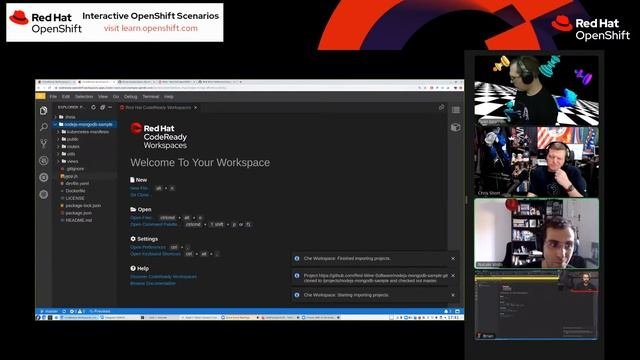Click the Discover CodeReady Workspaces link
The width and height of the screenshot is (640, 360).
click(x=163, y=276)
